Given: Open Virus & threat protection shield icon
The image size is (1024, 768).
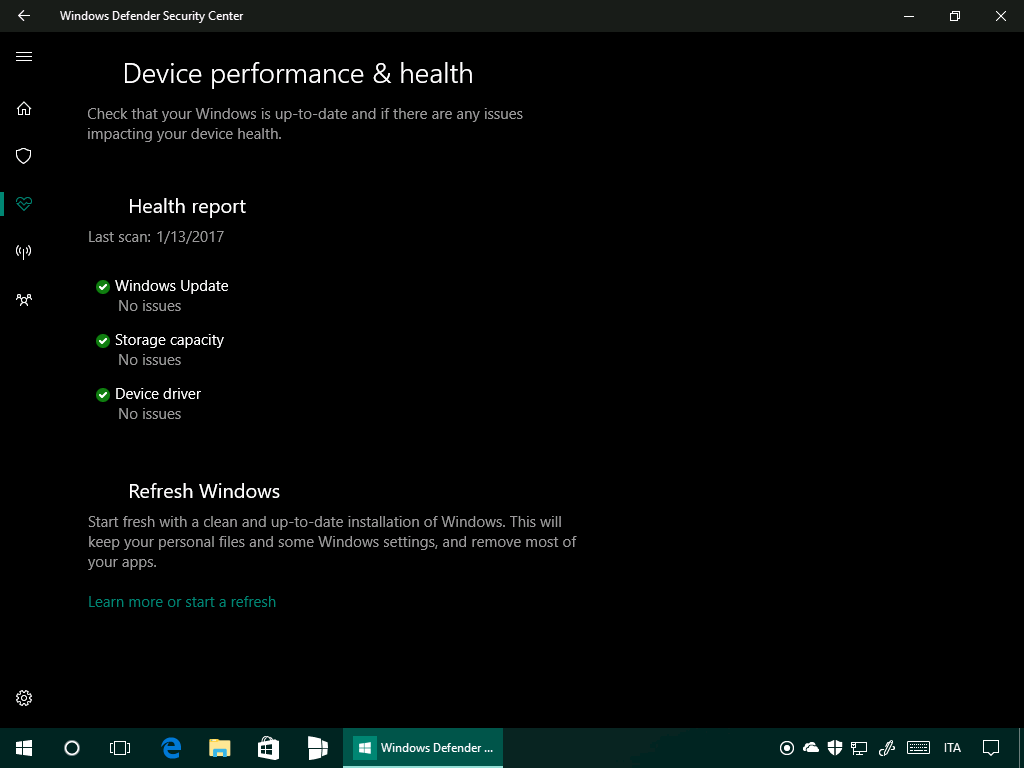Looking at the screenshot, I should click(x=24, y=156).
